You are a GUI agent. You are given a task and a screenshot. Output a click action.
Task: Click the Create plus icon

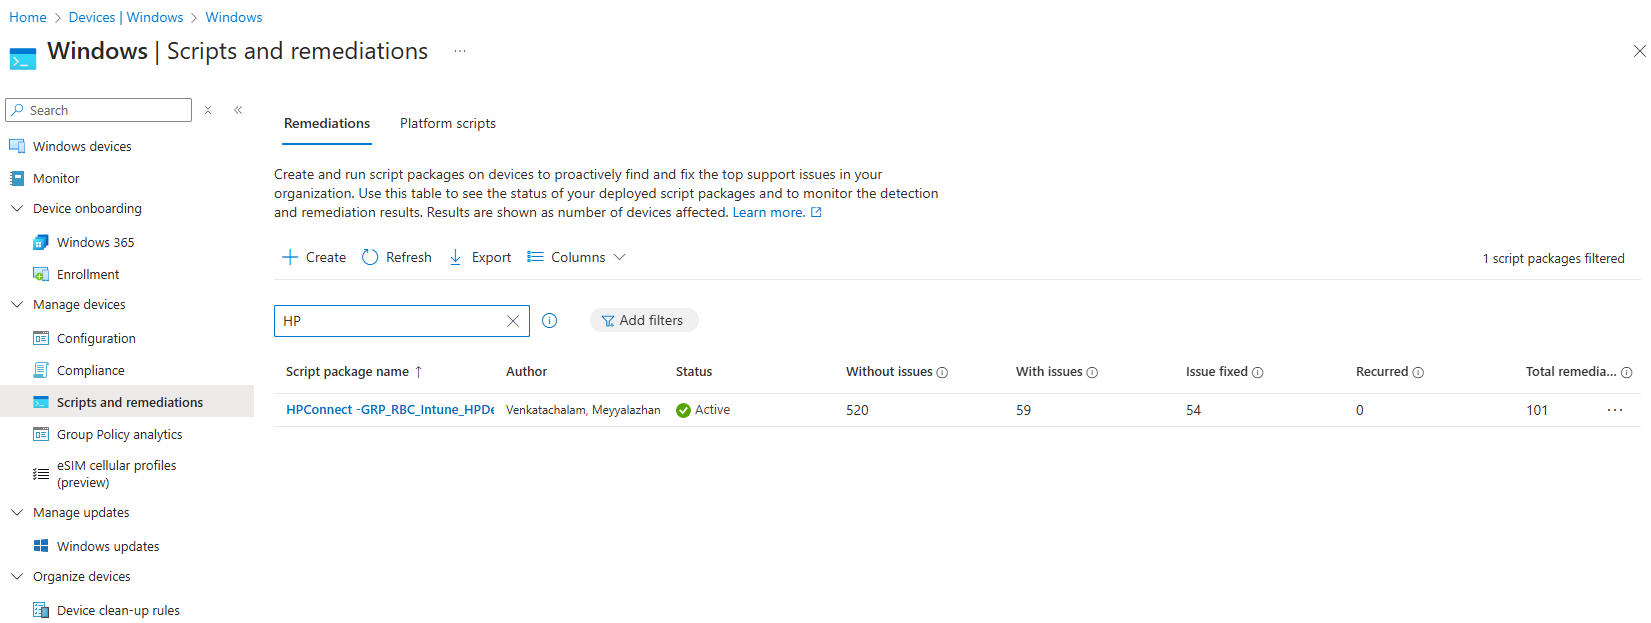[x=290, y=257]
